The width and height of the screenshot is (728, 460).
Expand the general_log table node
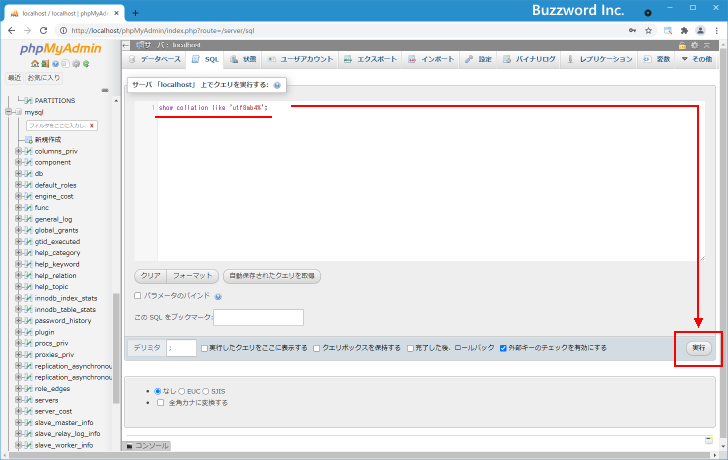(x=19, y=219)
